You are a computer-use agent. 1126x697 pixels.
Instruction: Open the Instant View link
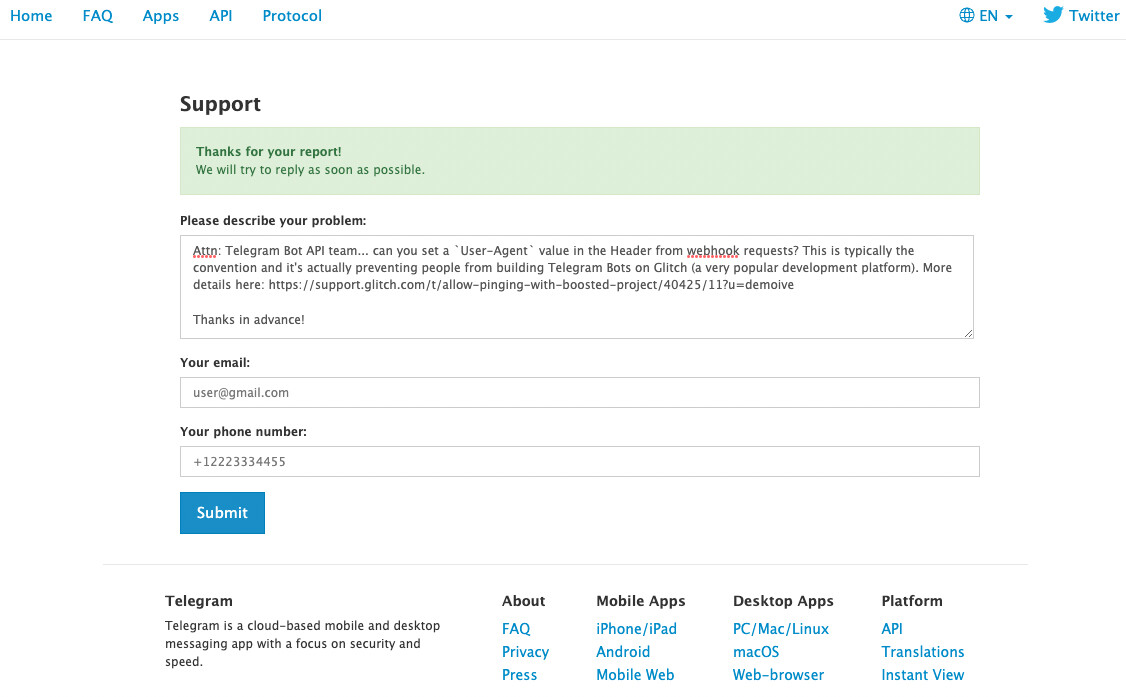923,675
